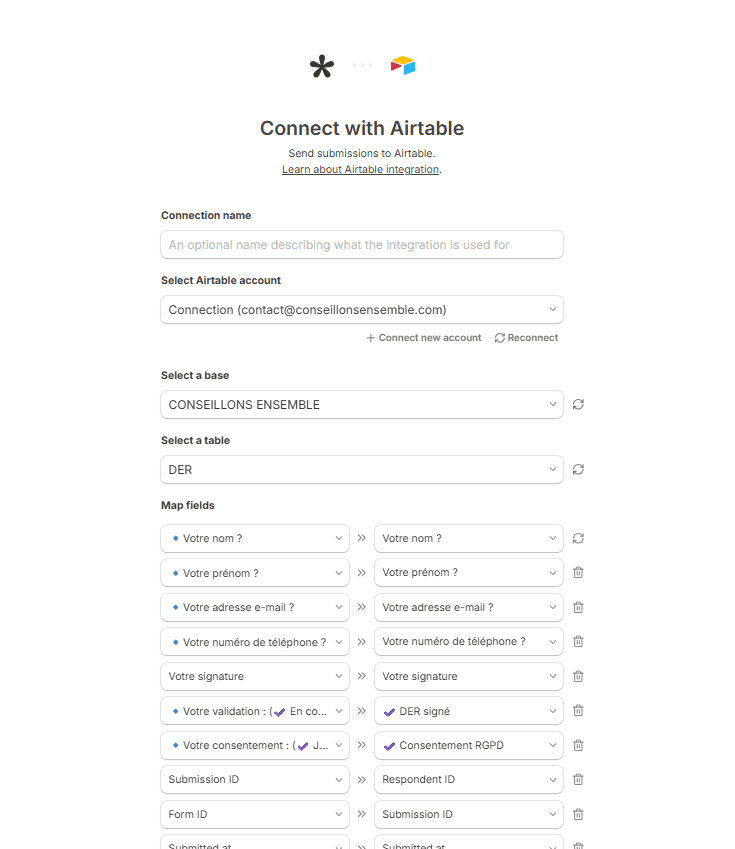The height and width of the screenshot is (849, 735).
Task: Open Learn about Airtable integration link
Action: pos(360,170)
